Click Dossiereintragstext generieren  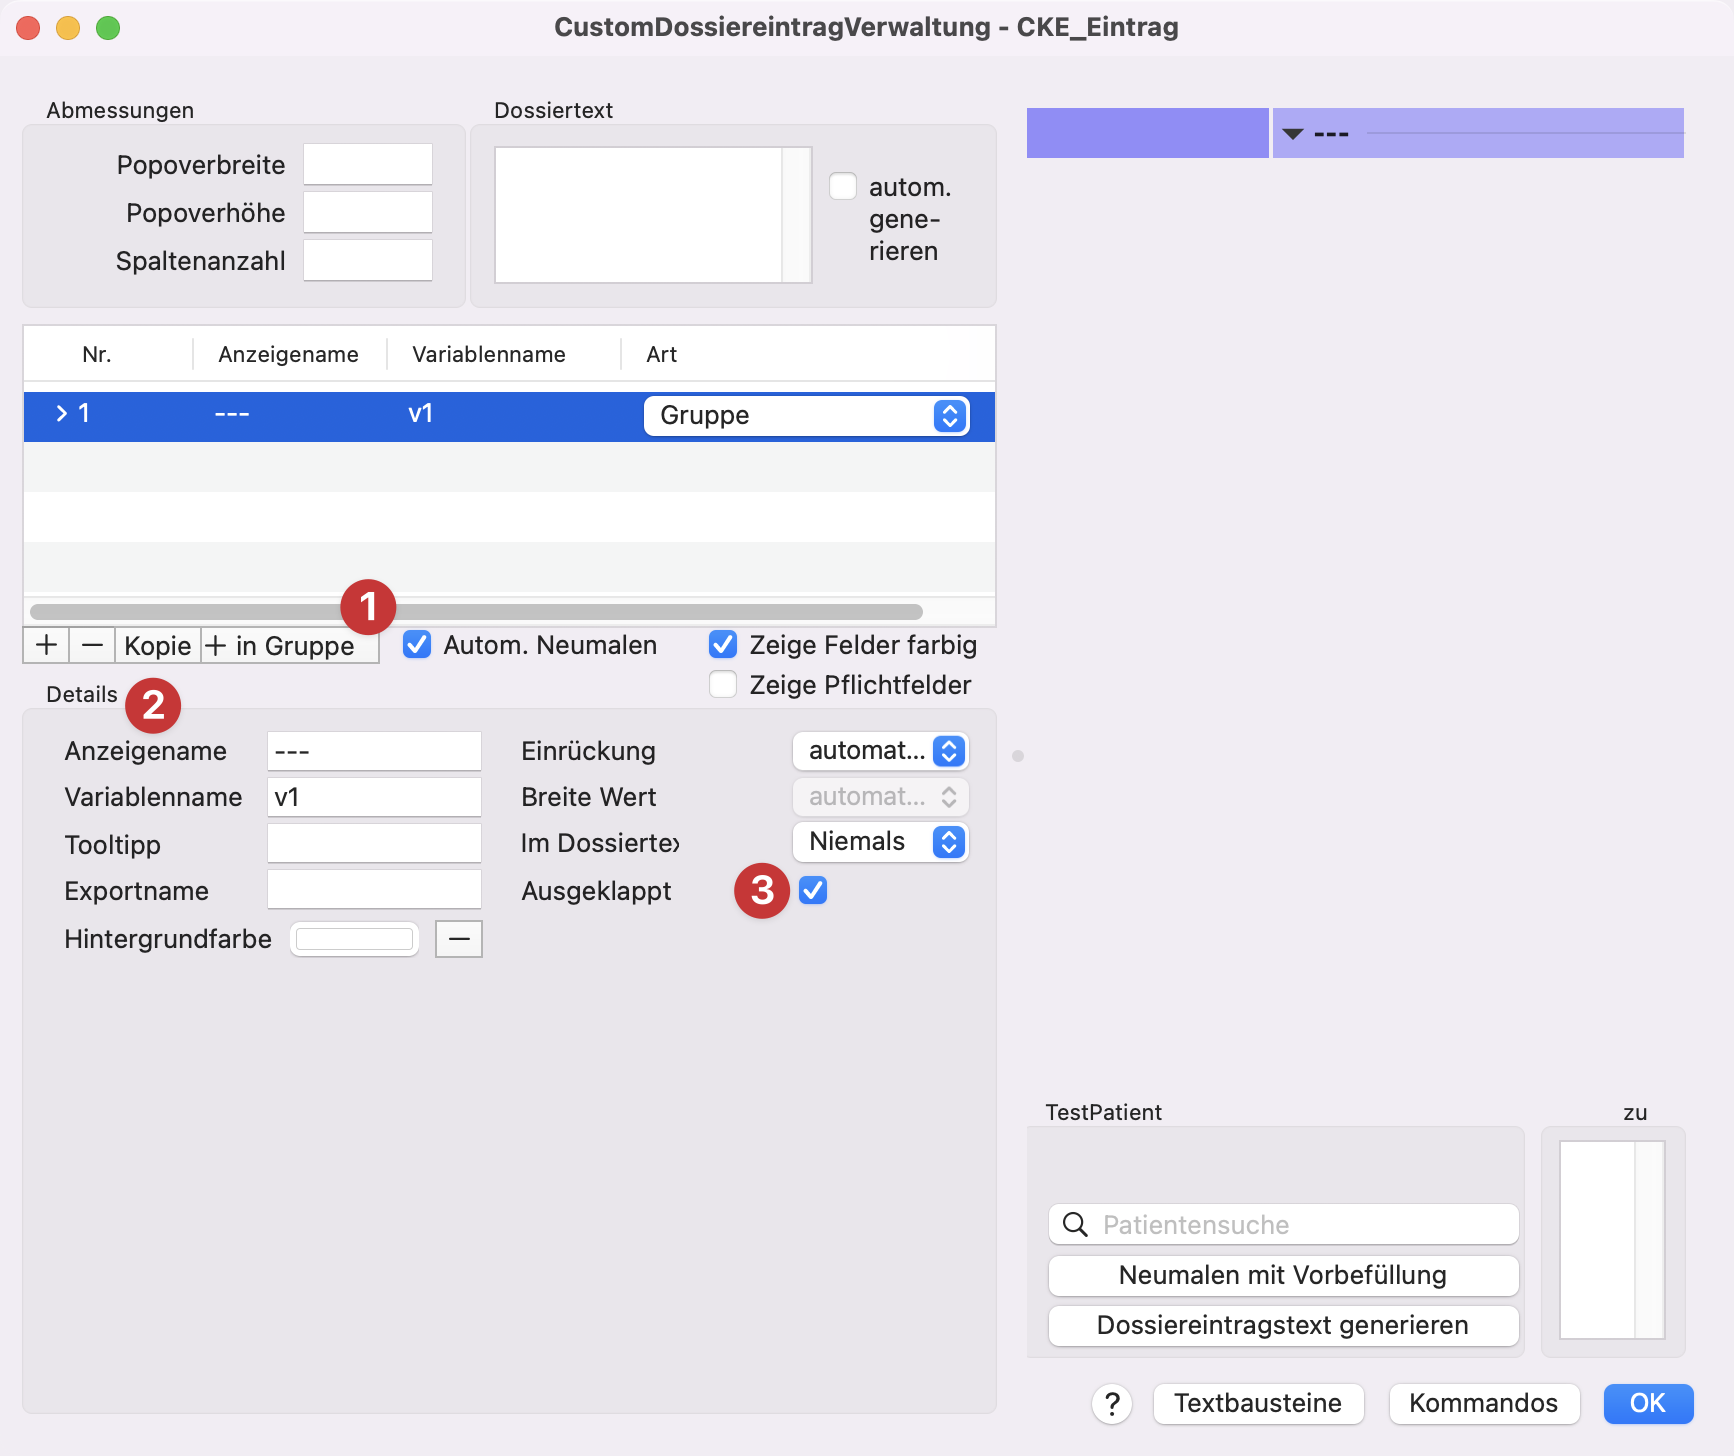click(1283, 1325)
